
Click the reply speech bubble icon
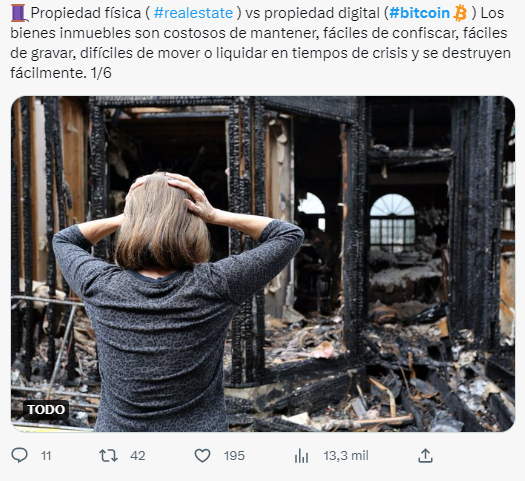click(x=19, y=456)
